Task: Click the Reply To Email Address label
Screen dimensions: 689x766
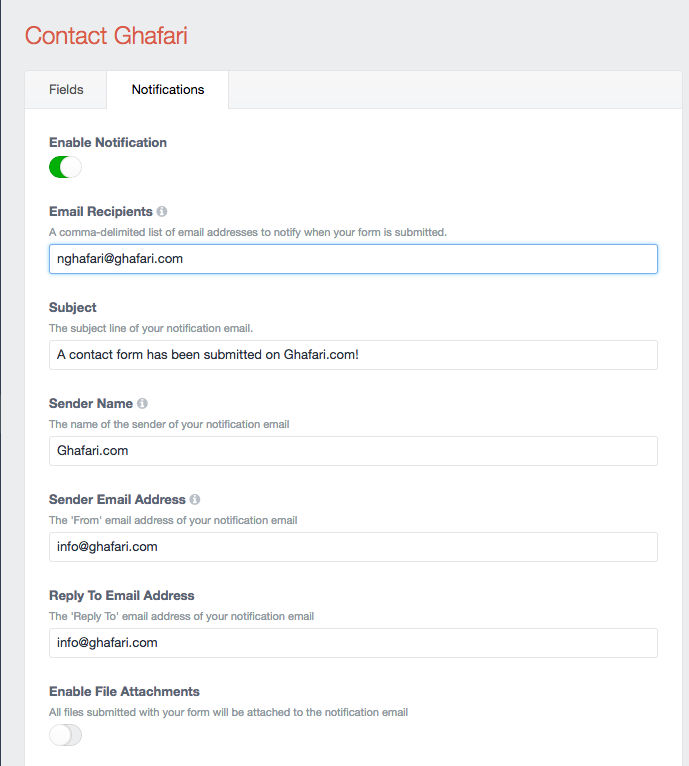Action: point(122,596)
